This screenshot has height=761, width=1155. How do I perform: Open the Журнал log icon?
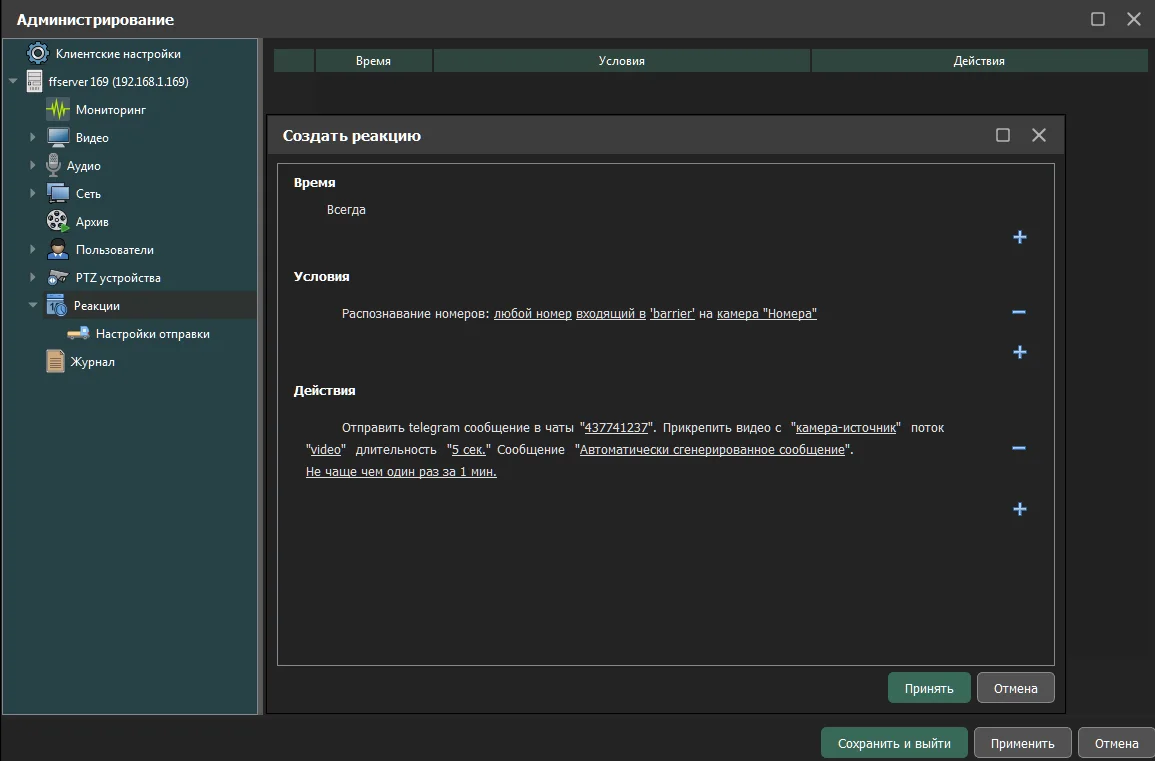coord(56,362)
